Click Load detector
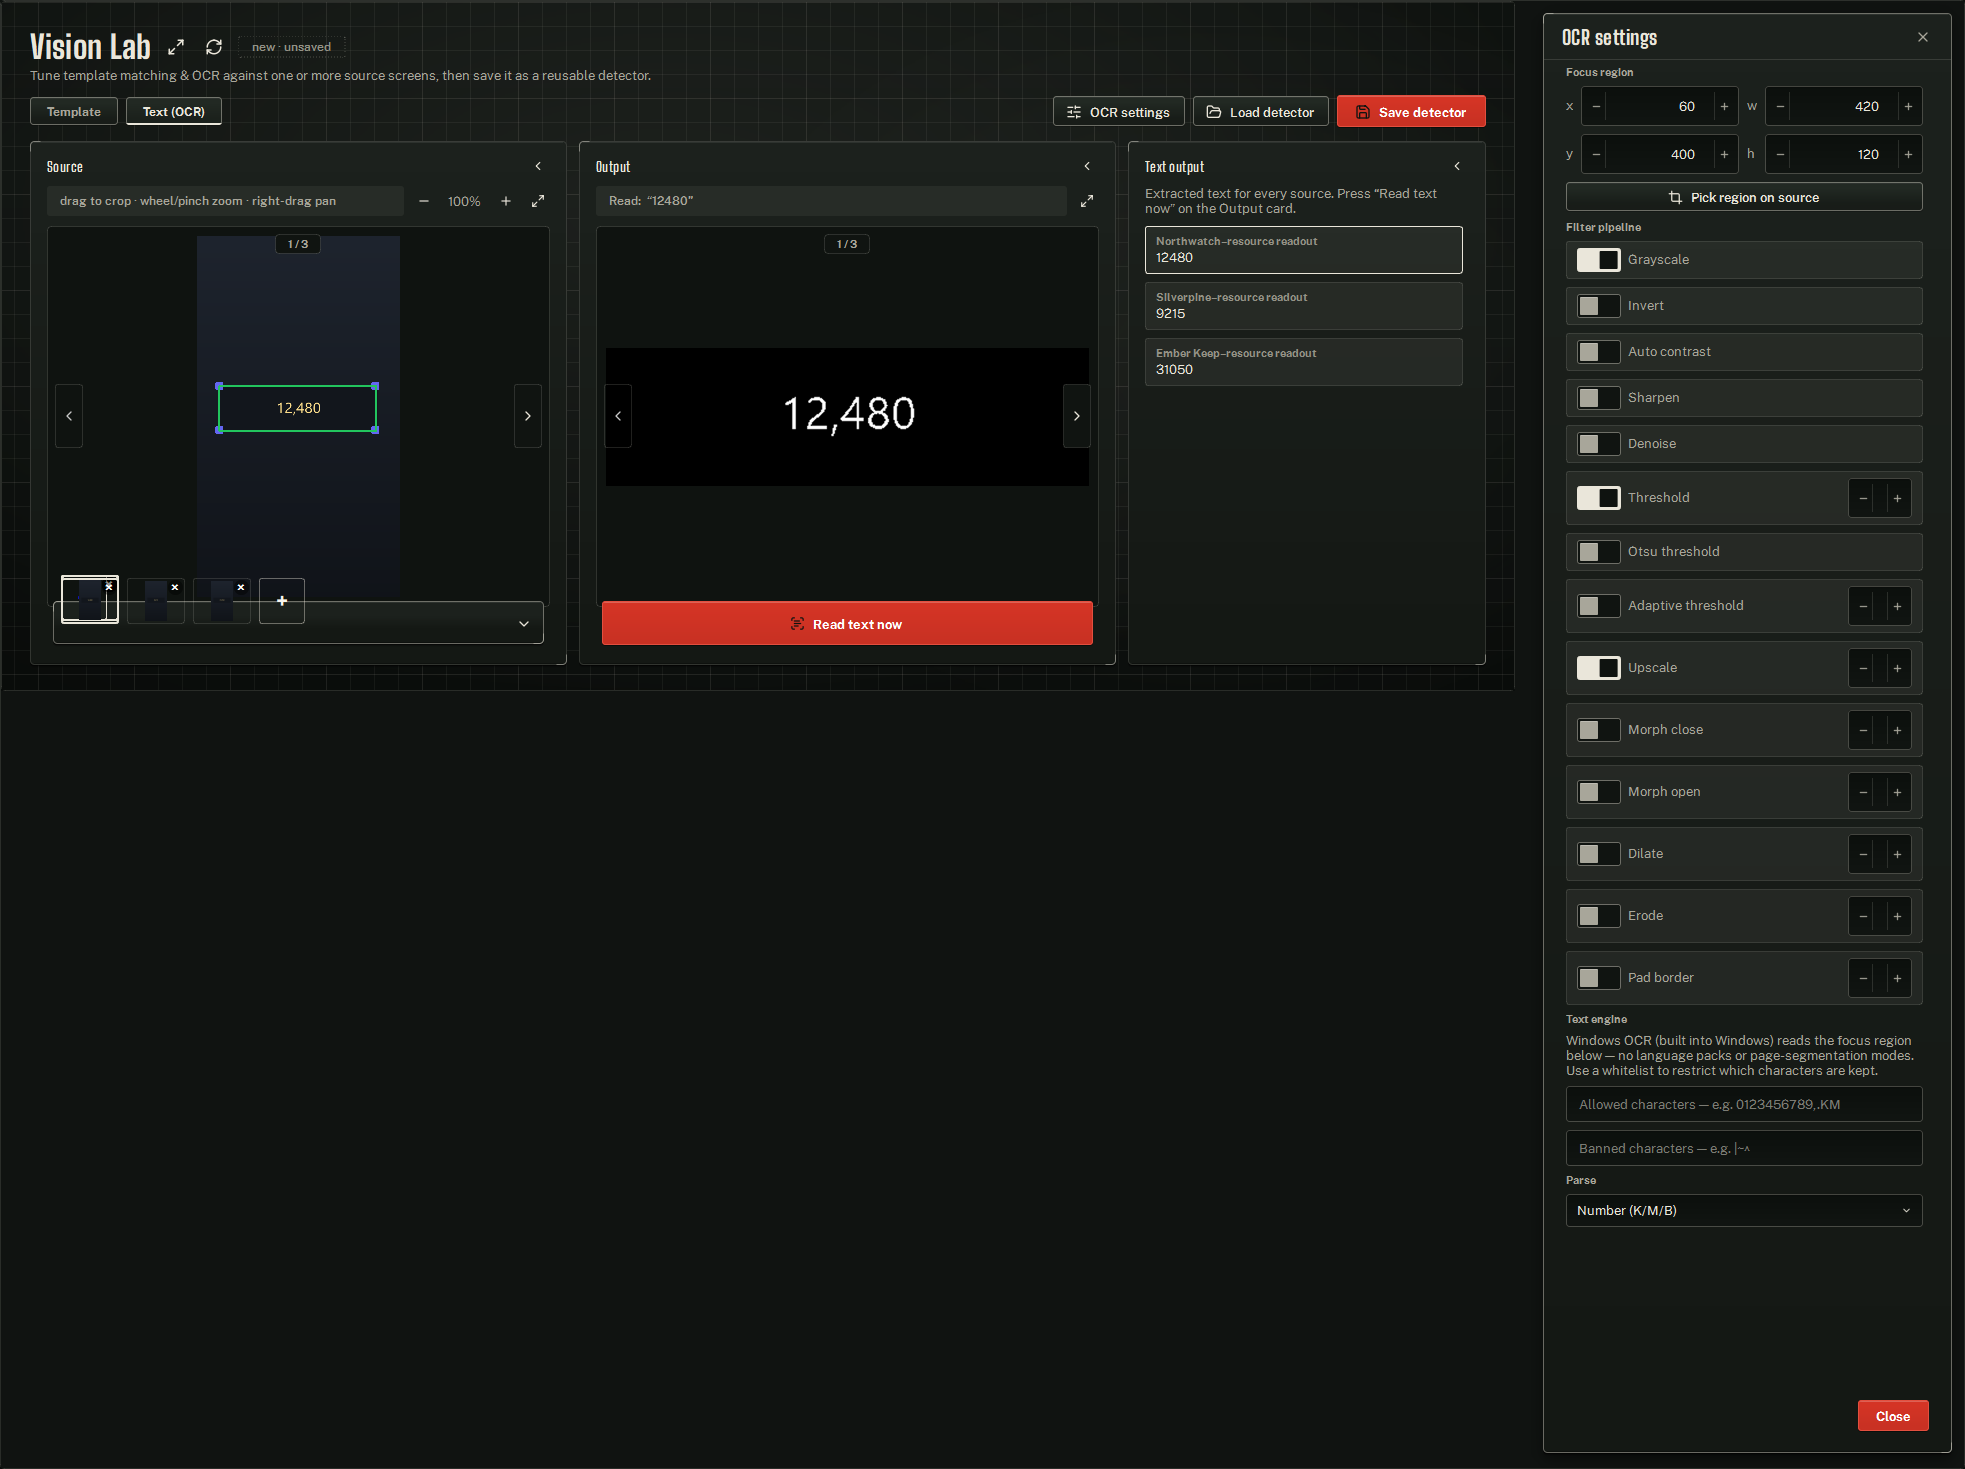 tap(1260, 112)
